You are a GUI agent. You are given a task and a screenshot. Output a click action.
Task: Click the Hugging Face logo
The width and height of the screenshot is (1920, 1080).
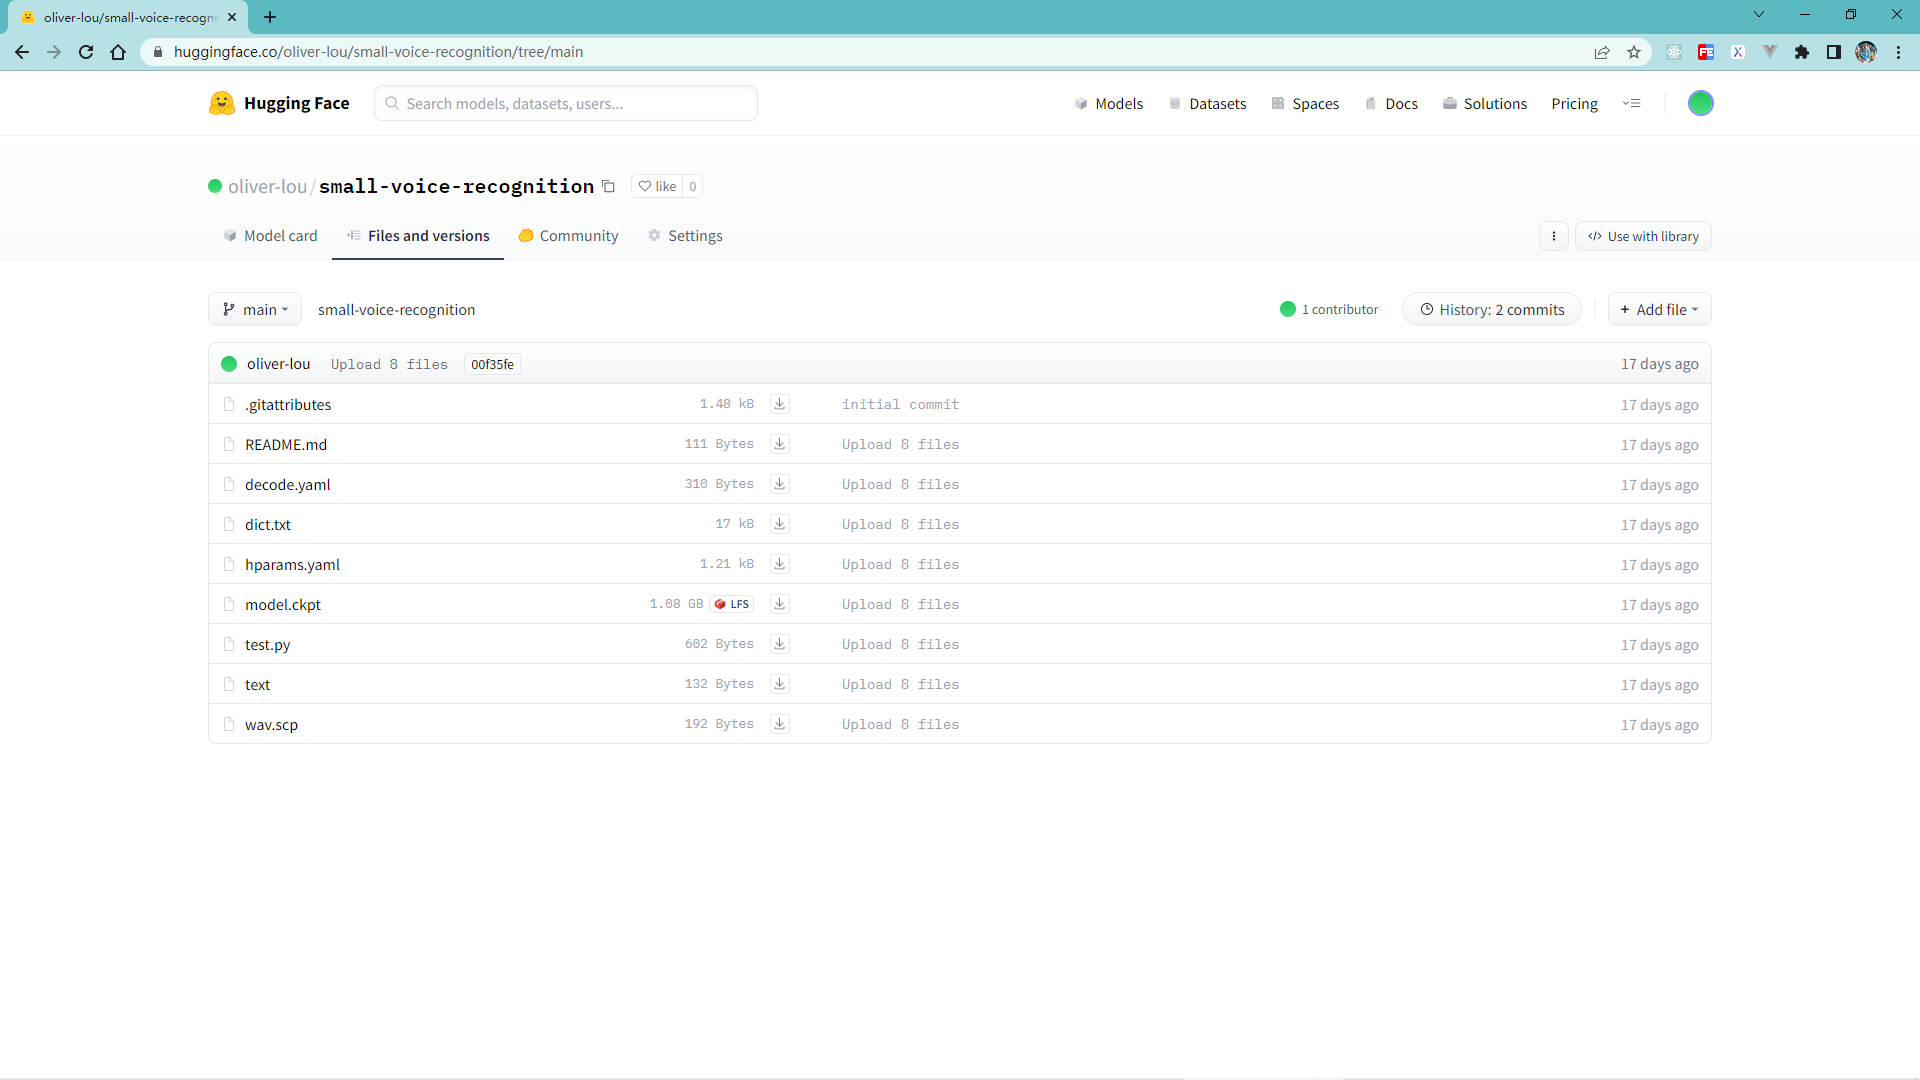[x=279, y=103]
